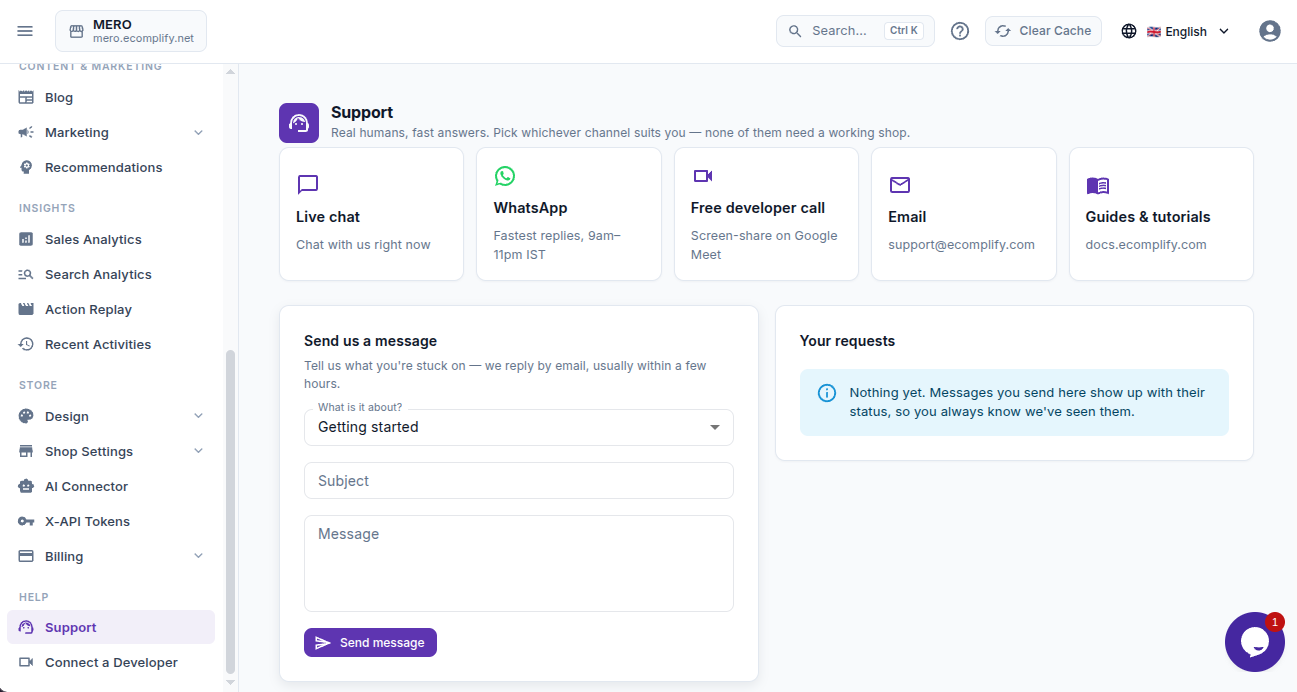Viewport: 1297px width, 692px height.
Task: Expand the Design submenu chevron
Action: coord(198,417)
